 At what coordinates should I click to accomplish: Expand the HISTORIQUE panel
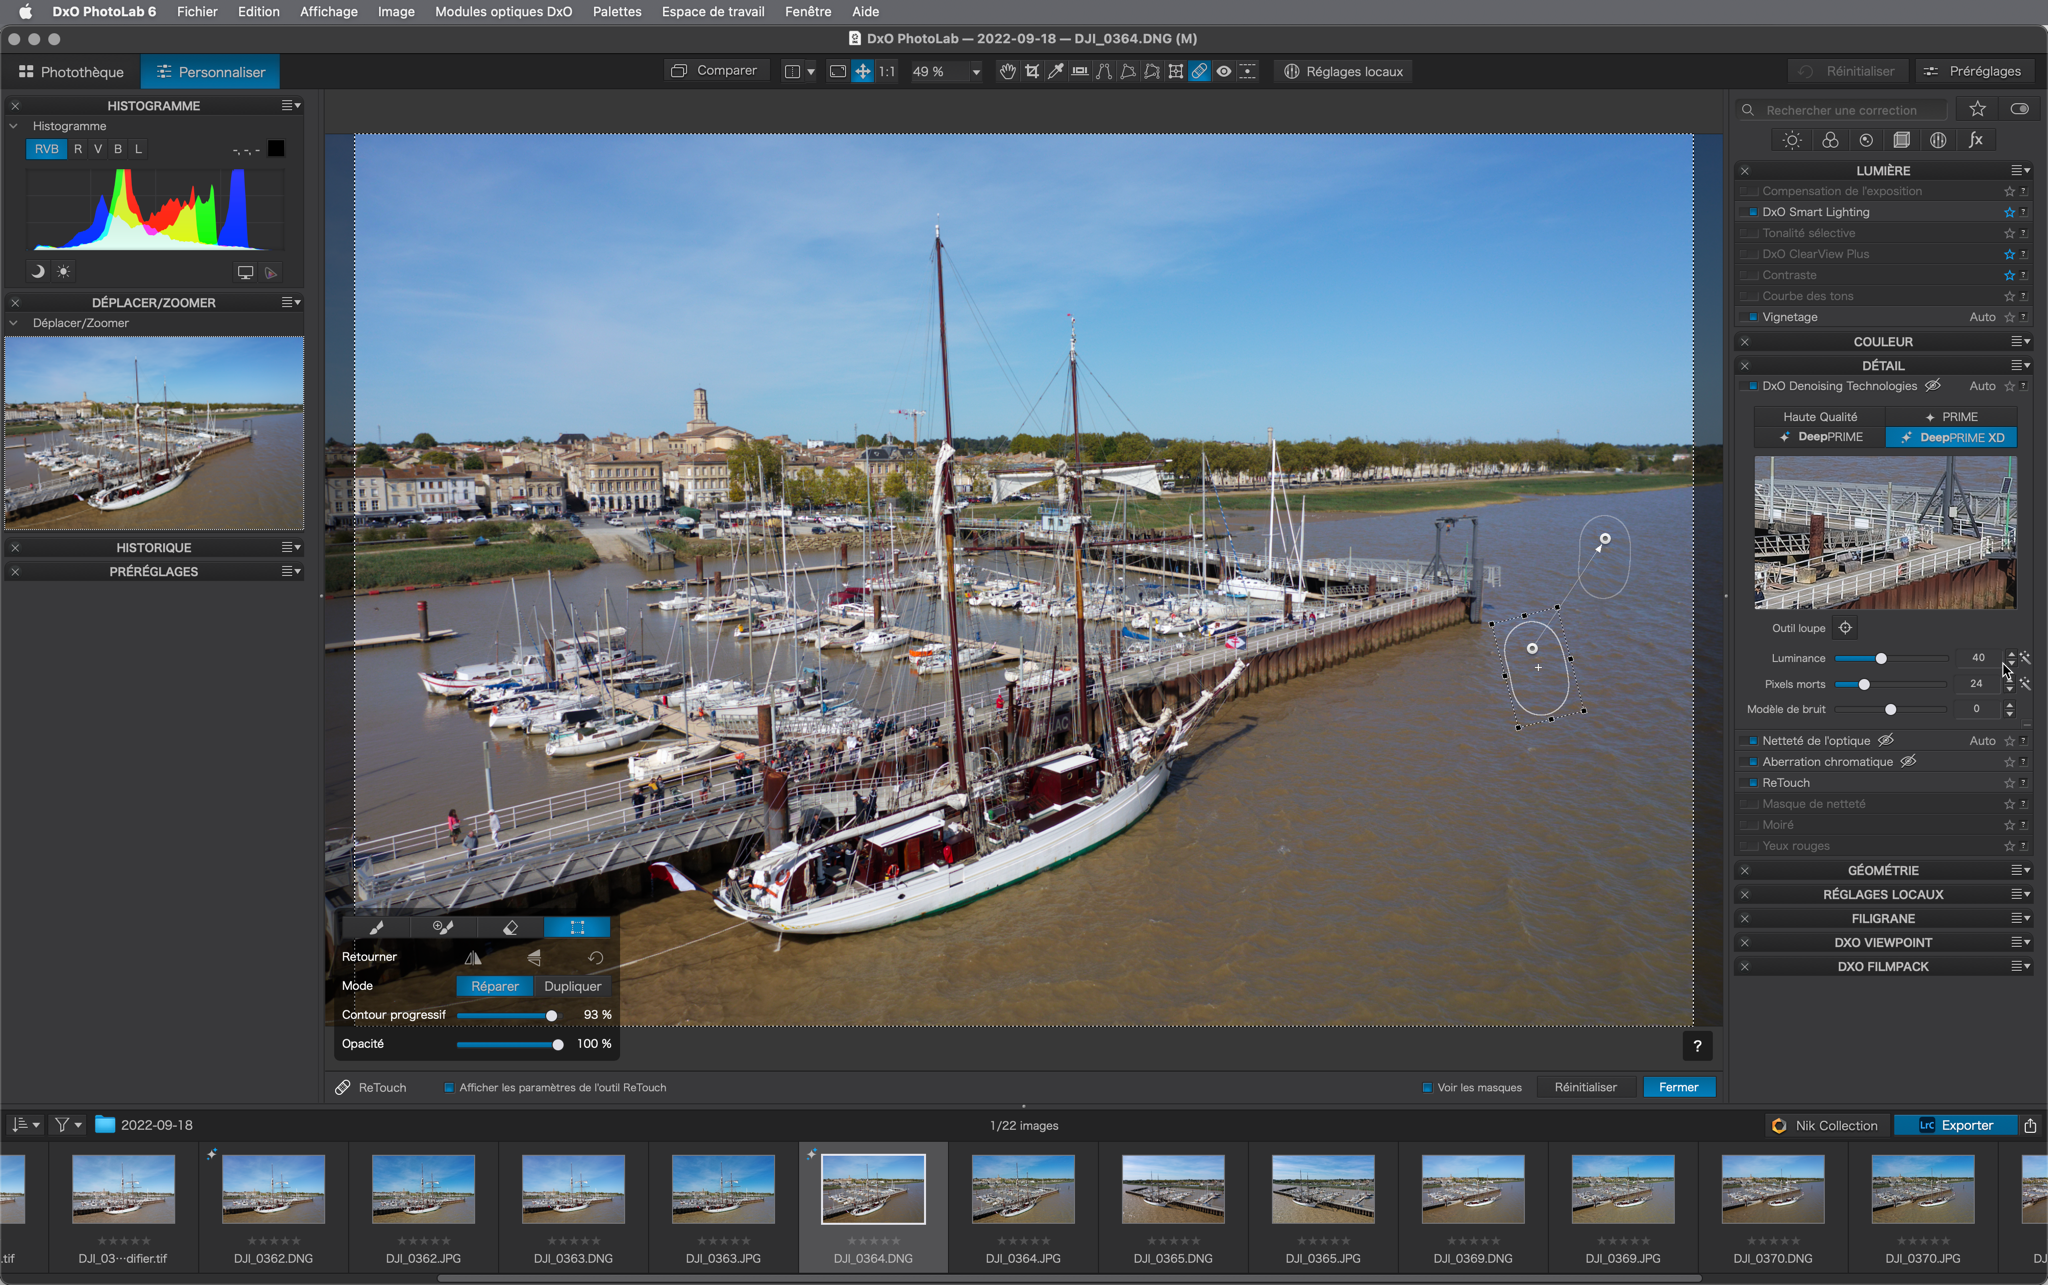tap(153, 547)
